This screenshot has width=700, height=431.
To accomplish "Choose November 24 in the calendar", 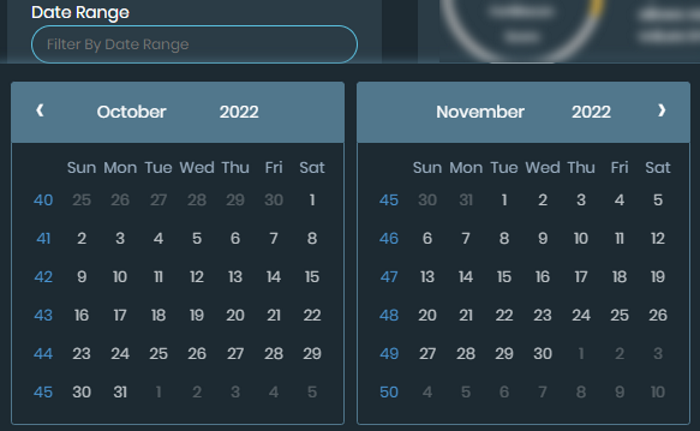I will (581, 315).
